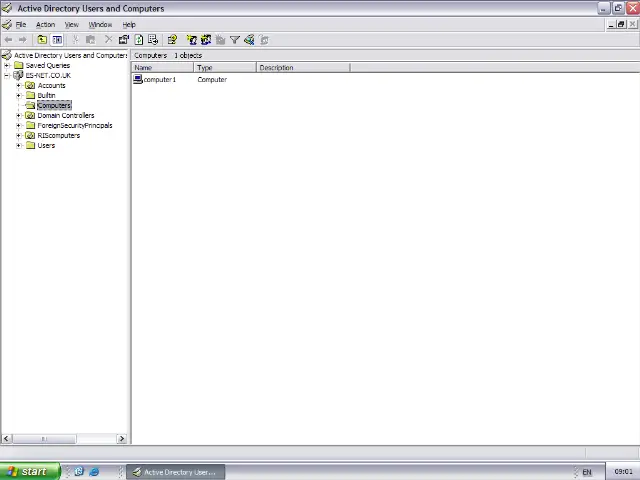Open the Help menu

(x=129, y=24)
